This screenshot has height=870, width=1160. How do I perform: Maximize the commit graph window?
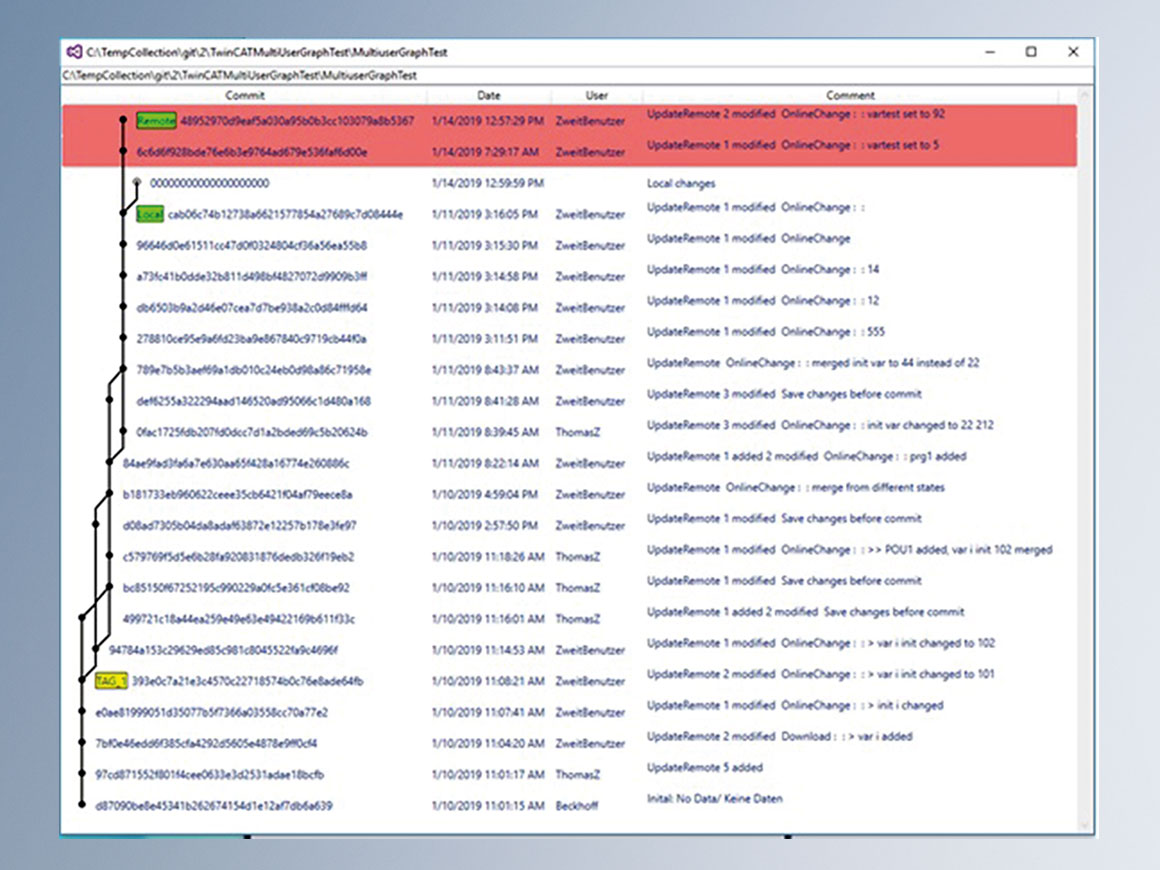(x=1031, y=52)
